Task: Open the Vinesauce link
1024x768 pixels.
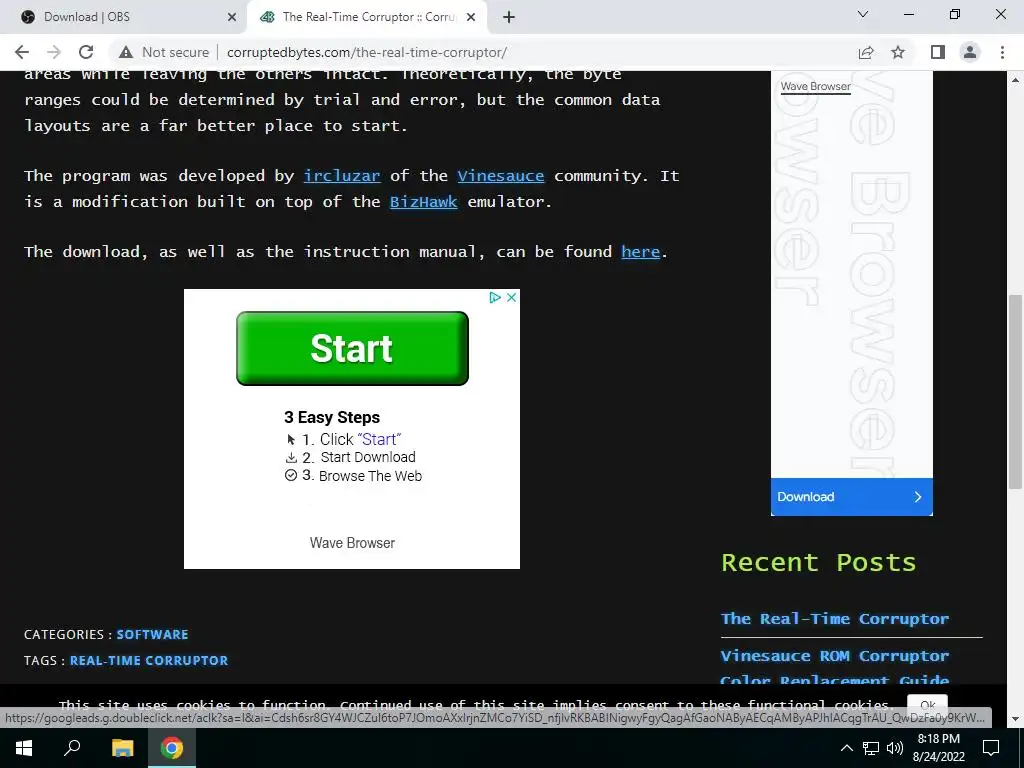Action: (500, 176)
